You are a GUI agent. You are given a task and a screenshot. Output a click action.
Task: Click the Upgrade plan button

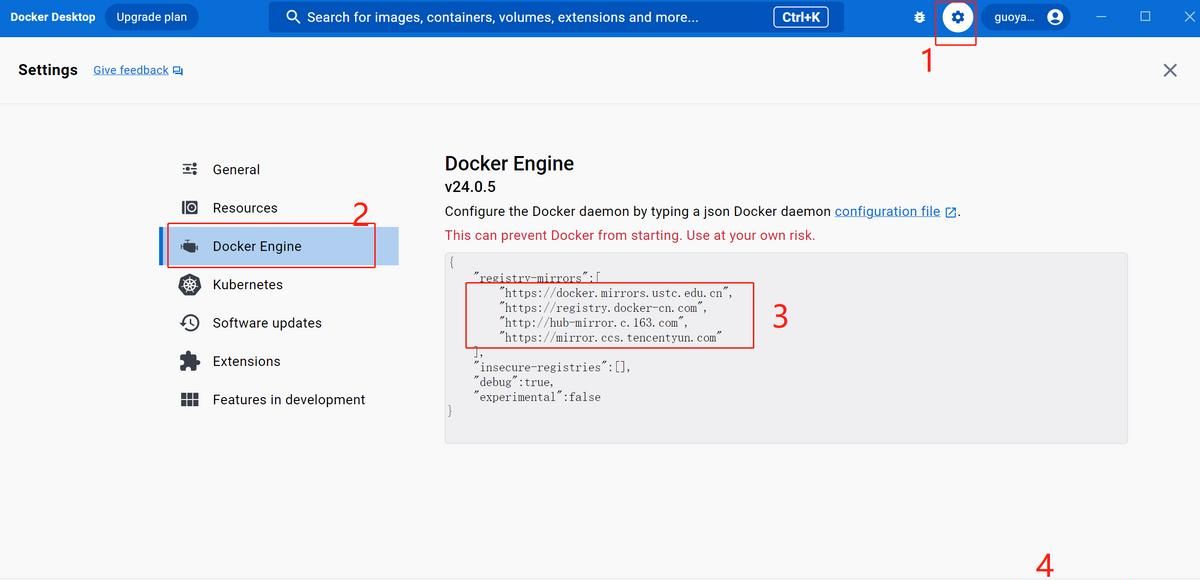[151, 16]
